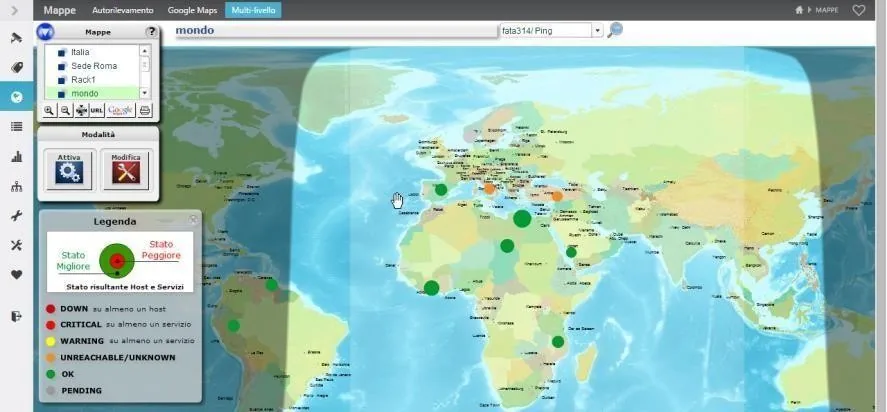Click the PENDING legend entry
Screen dimensions: 887x412
[x=74, y=390]
